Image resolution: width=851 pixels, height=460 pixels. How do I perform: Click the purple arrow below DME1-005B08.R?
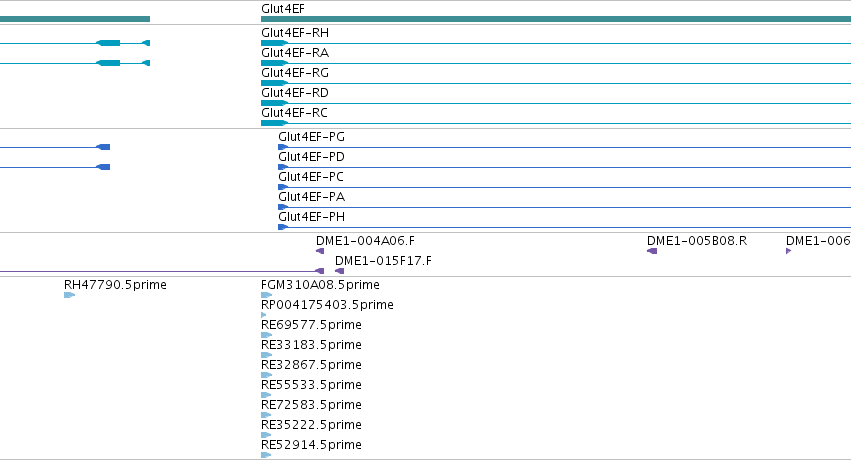[x=652, y=251]
